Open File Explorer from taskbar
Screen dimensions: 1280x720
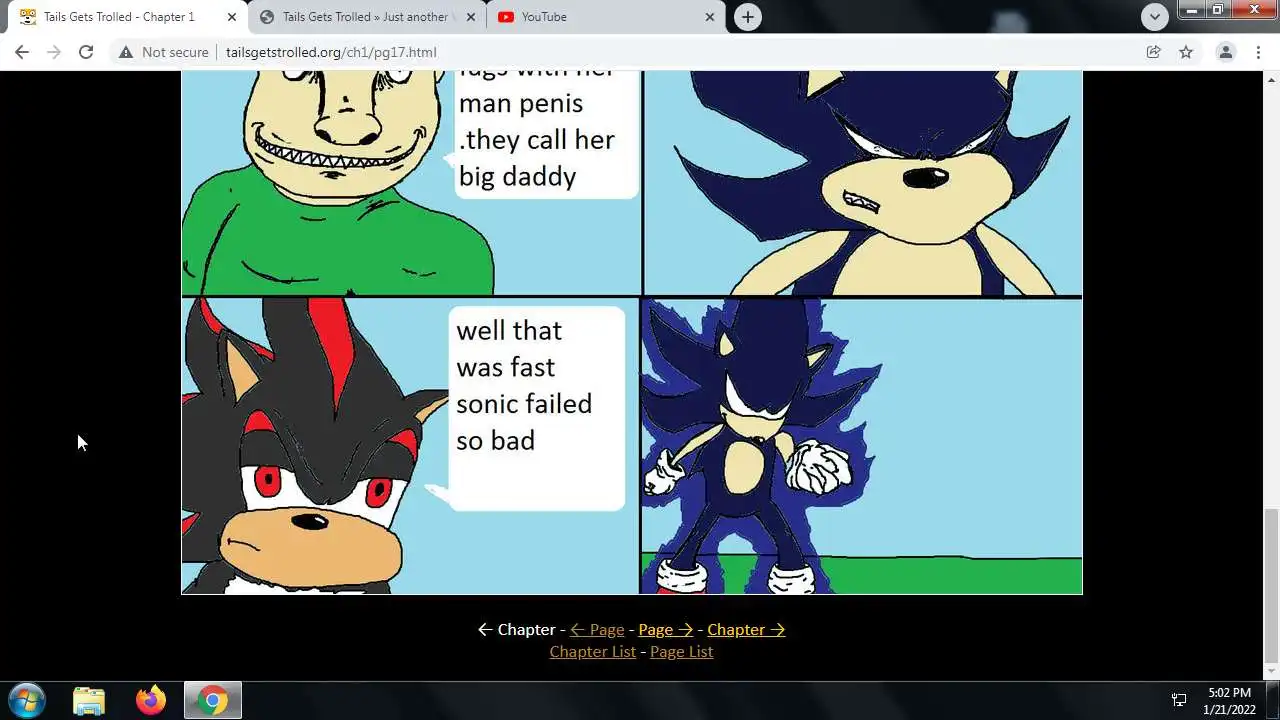click(89, 700)
